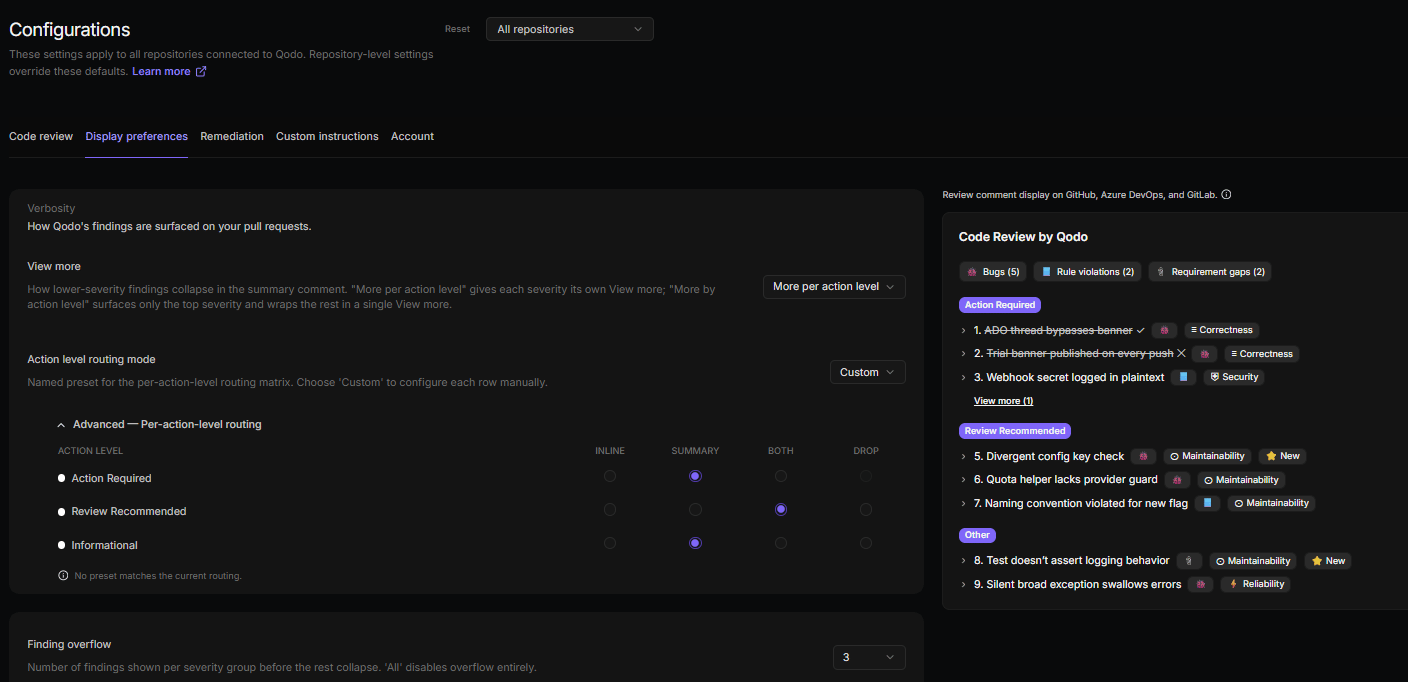Click the bug icon beside Silent broad exception

pyautogui.click(x=1201, y=584)
